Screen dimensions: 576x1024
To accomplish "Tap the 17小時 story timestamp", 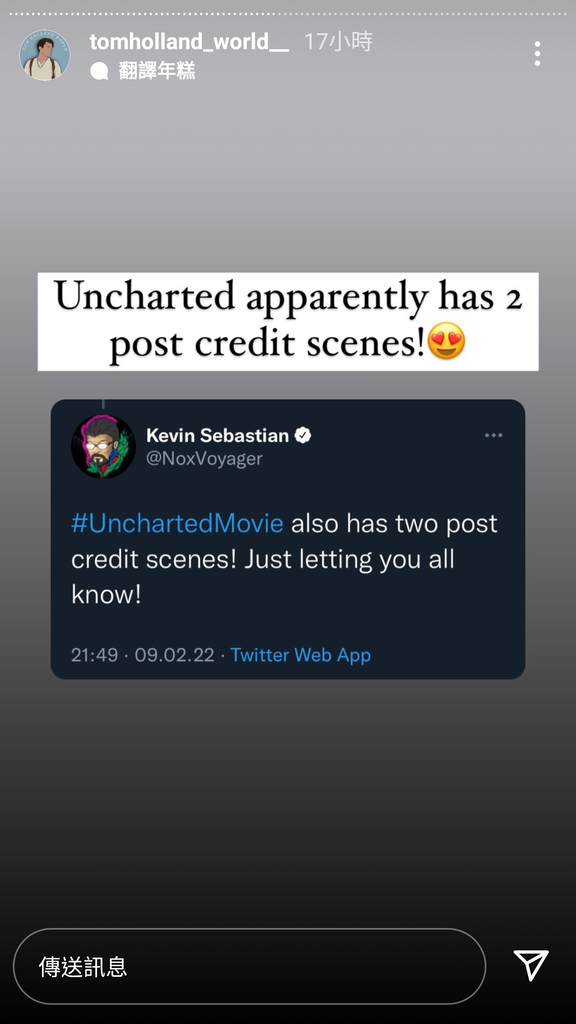I will coord(338,42).
